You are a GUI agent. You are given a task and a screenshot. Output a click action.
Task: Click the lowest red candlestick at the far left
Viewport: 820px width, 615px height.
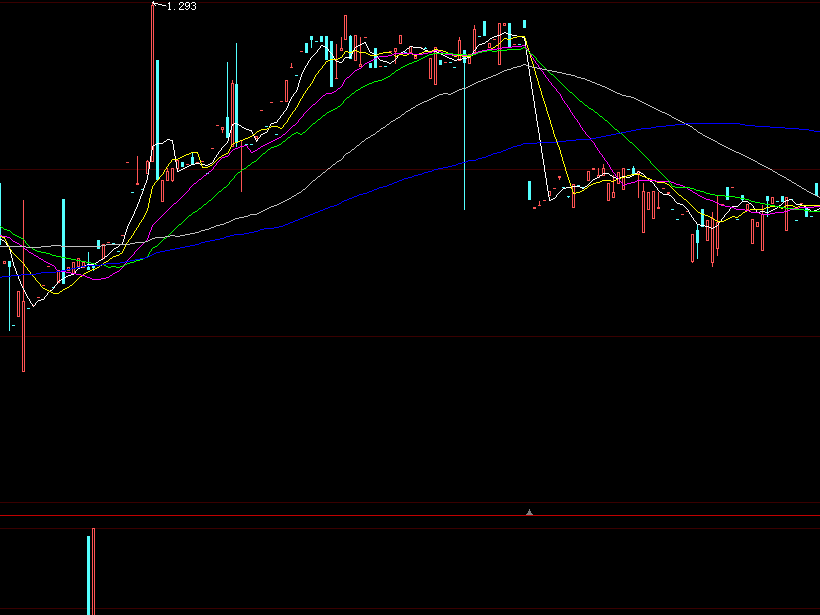(23, 340)
